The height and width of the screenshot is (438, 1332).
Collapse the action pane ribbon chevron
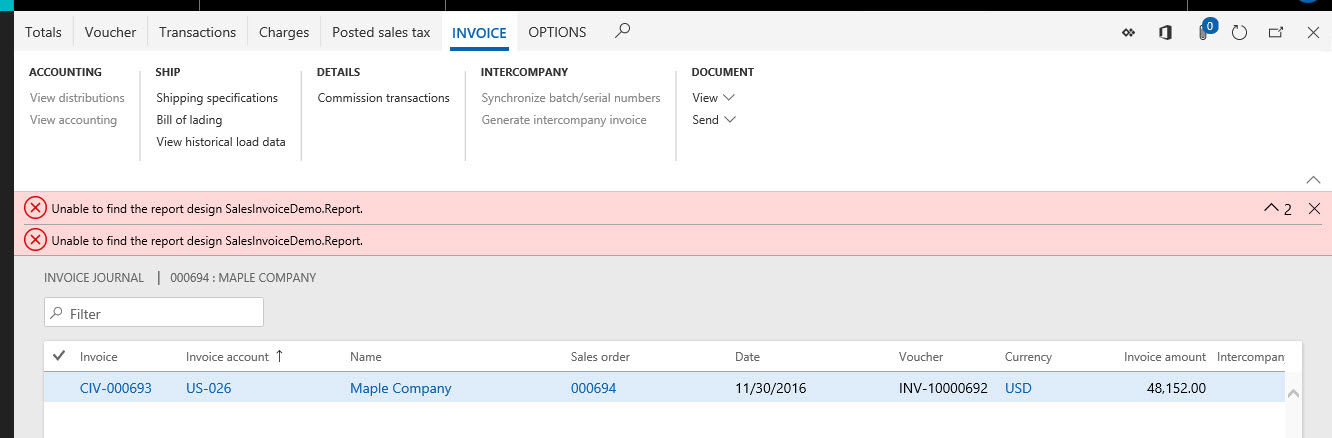coord(1314,179)
